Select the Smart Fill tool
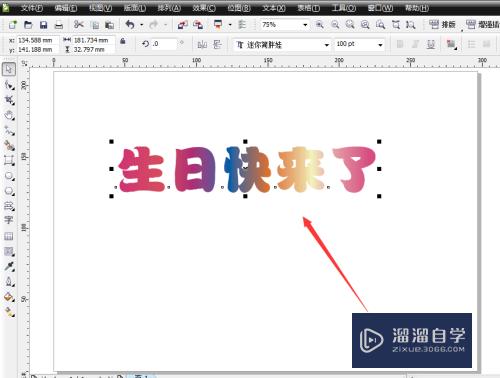 [9, 146]
